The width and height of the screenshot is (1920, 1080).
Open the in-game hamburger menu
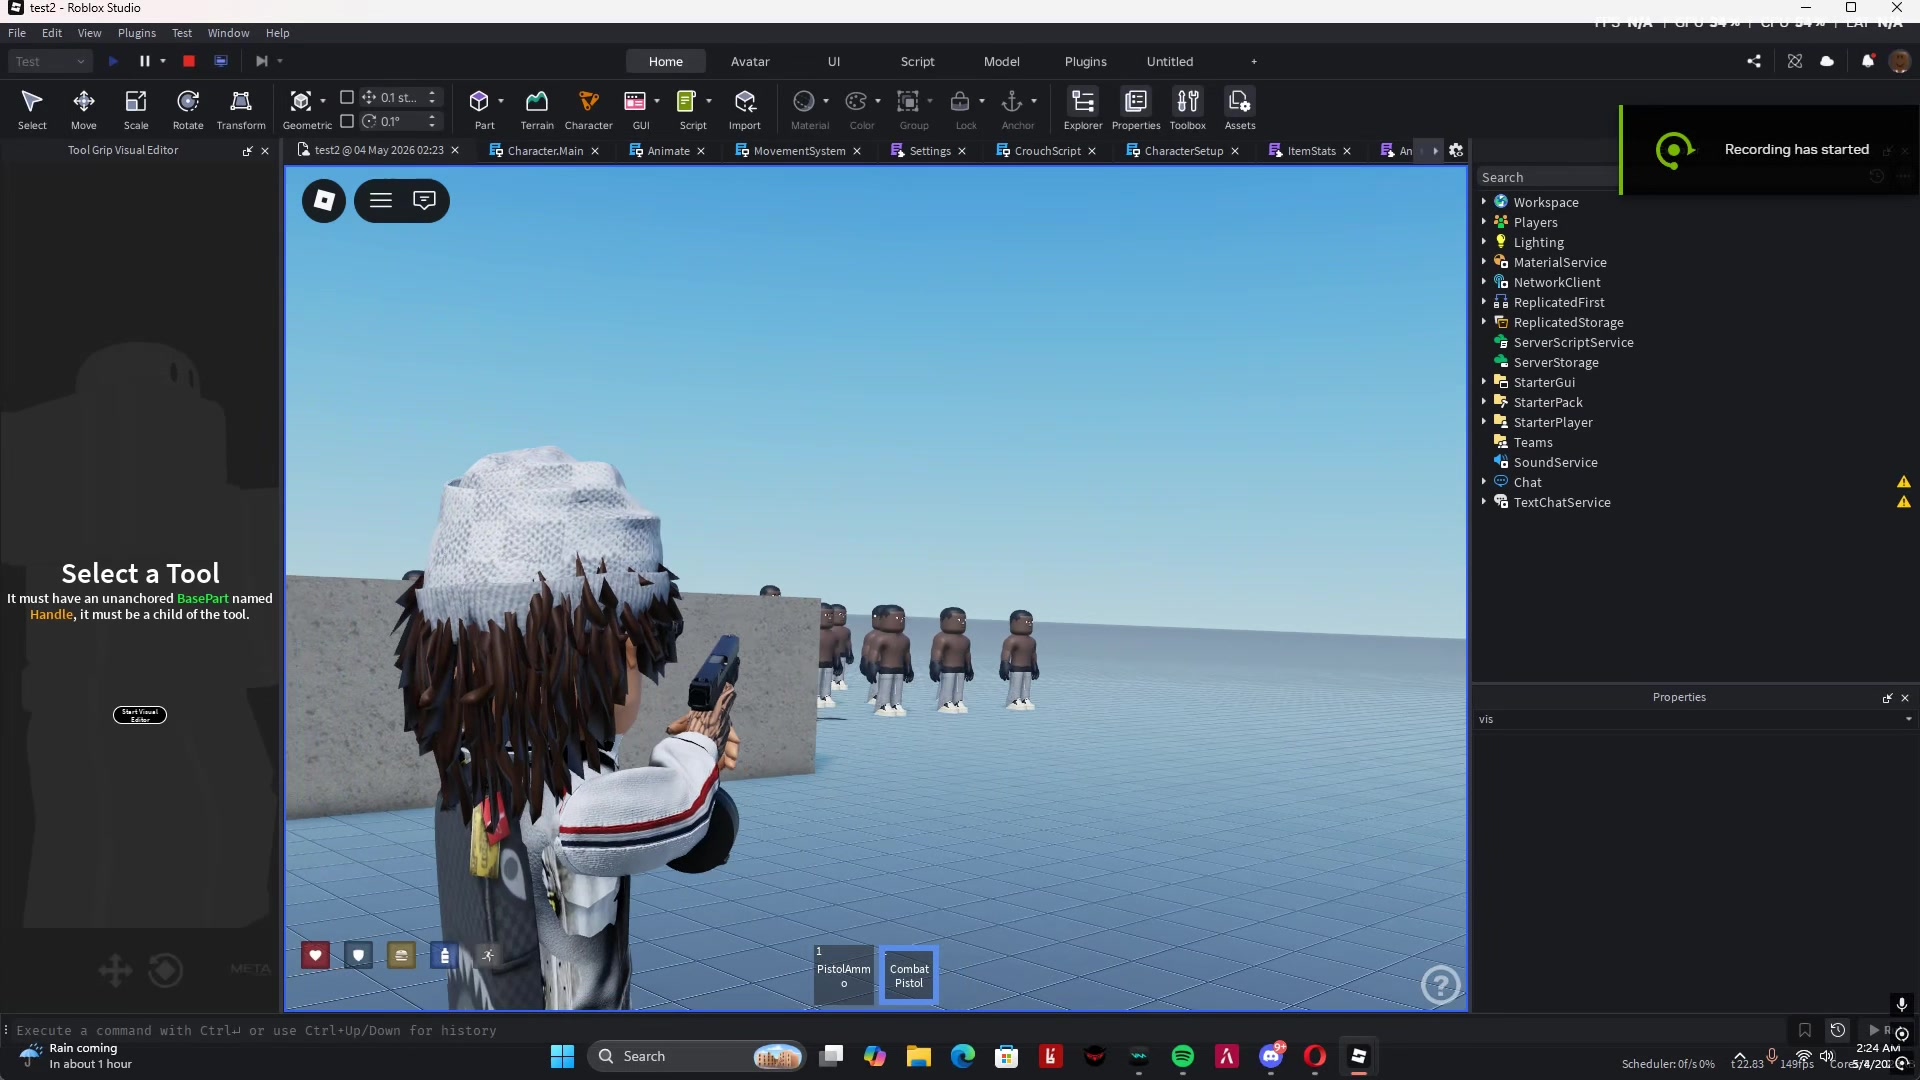381,200
